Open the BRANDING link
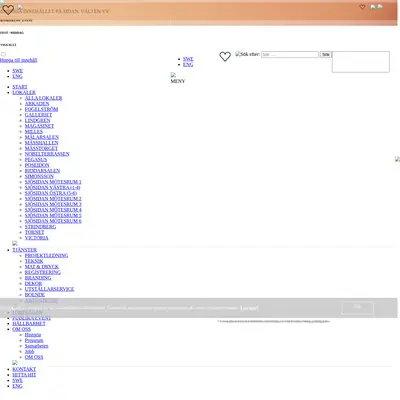Viewport: 400px width, 400px height. (38, 278)
